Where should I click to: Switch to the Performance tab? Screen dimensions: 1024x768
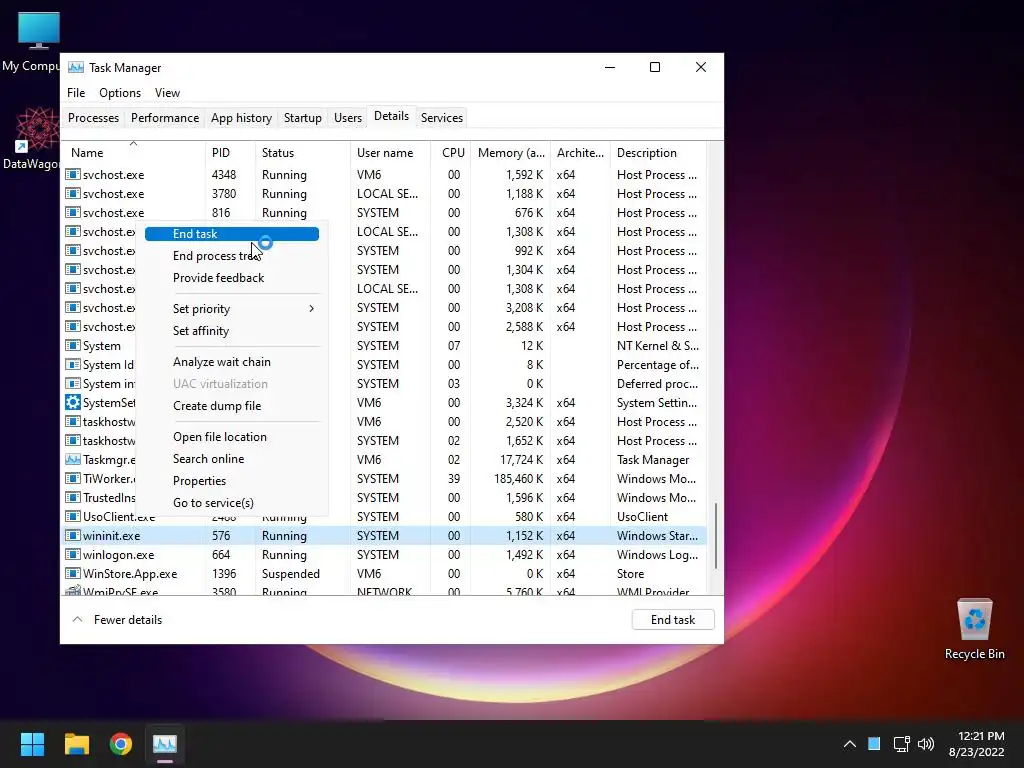coord(165,118)
